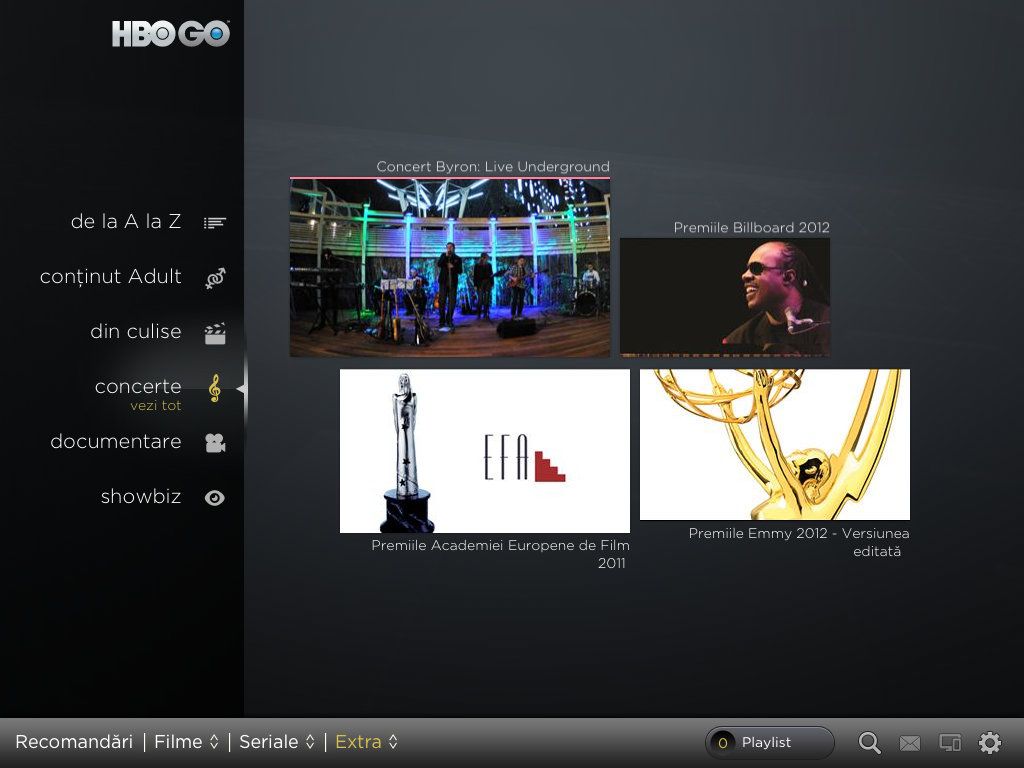Click the Playlist counter showing 0
The height and width of the screenshot is (768, 1024).
click(722, 743)
